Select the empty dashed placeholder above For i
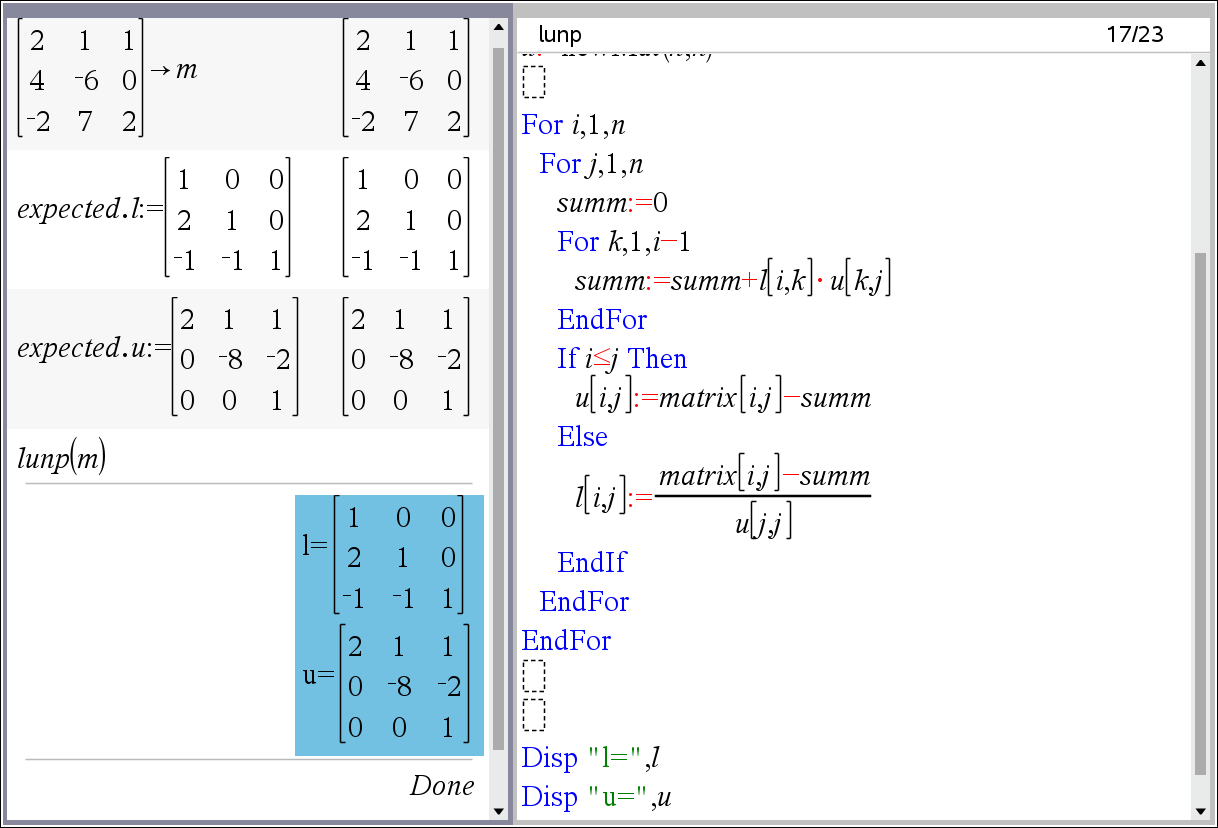 (x=534, y=82)
